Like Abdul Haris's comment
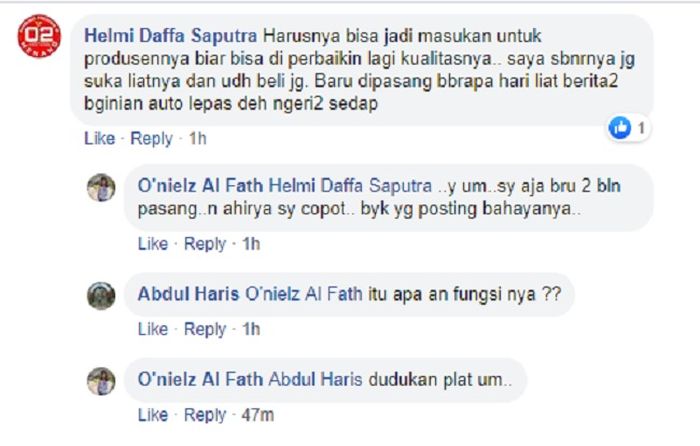The width and height of the screenshot is (700, 446). tap(153, 329)
